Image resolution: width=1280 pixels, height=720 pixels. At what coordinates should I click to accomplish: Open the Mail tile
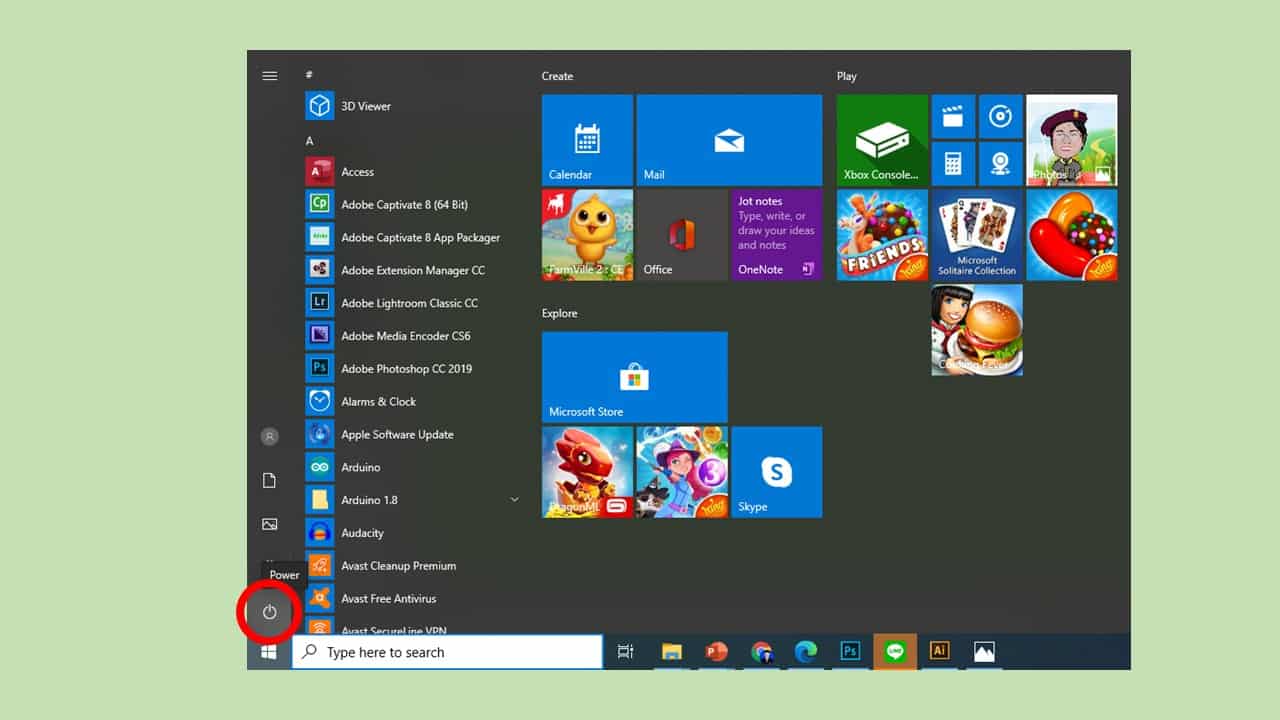click(x=729, y=140)
